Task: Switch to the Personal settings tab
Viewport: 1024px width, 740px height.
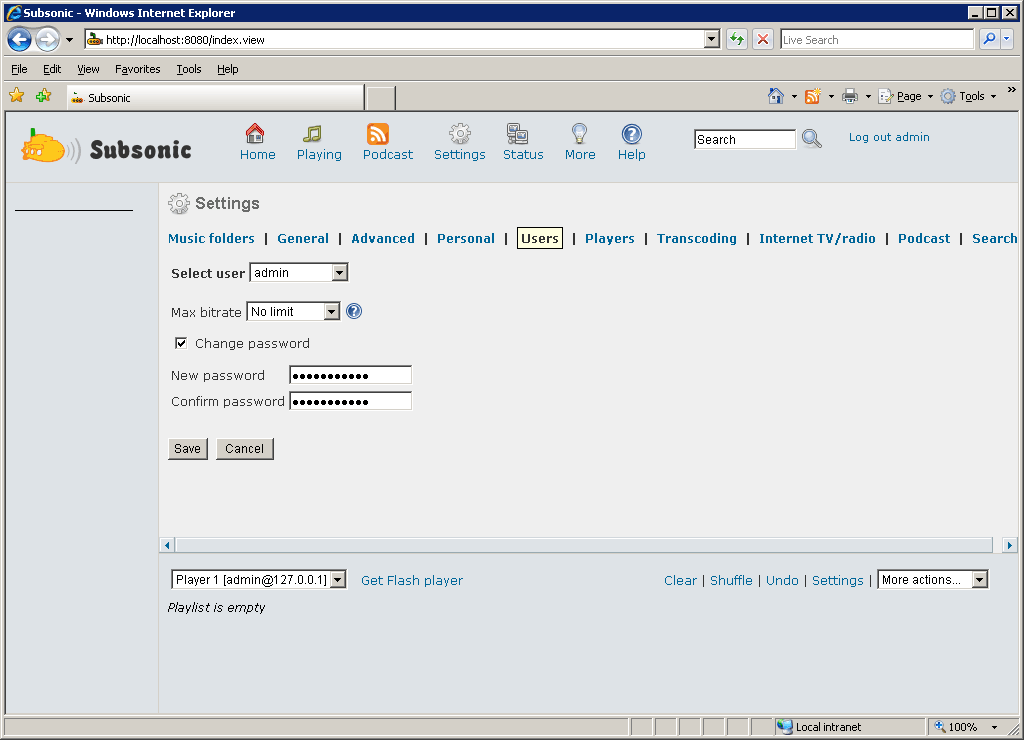Action: pyautogui.click(x=466, y=238)
